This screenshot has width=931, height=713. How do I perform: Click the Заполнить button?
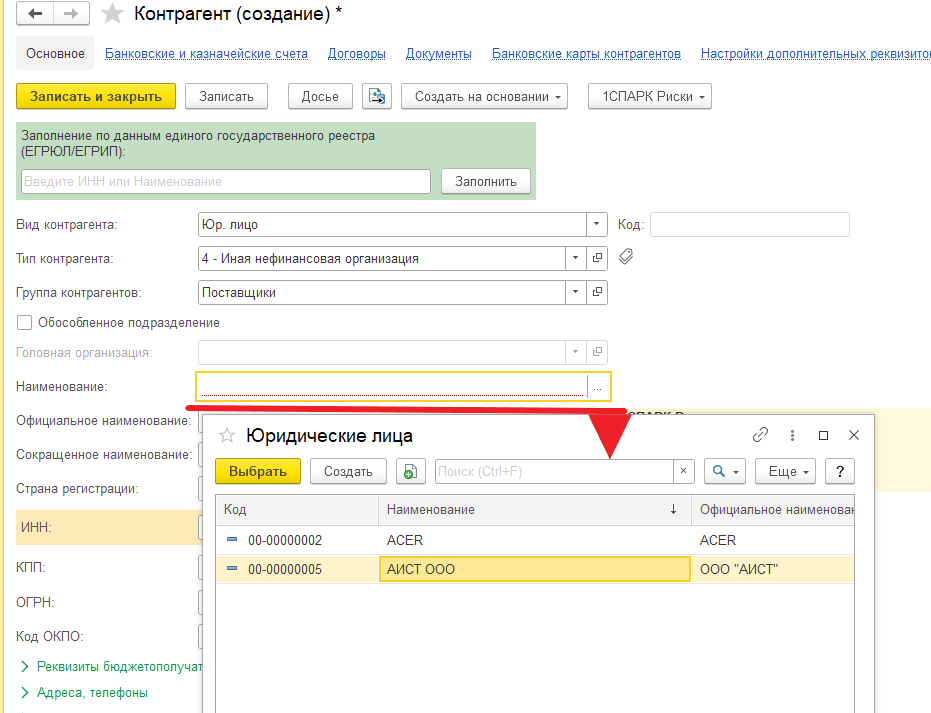tap(486, 182)
